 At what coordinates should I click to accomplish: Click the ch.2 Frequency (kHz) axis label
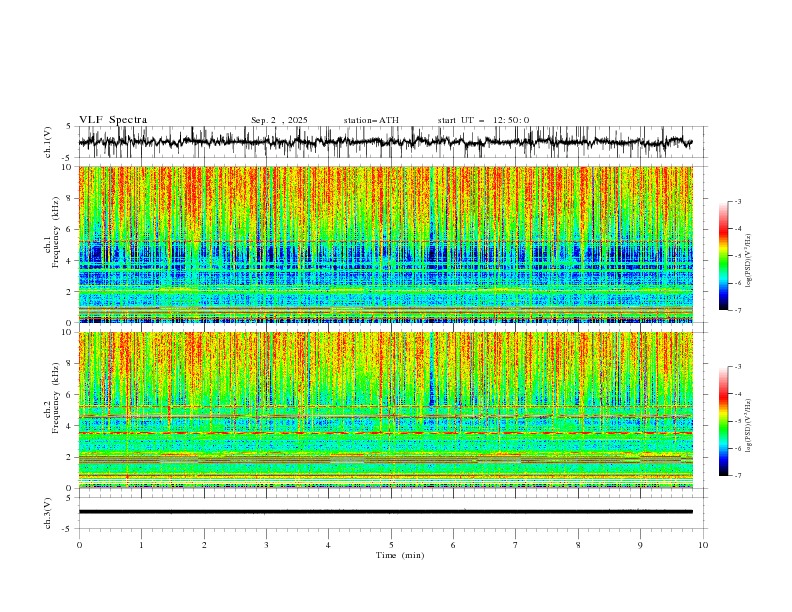(53, 398)
